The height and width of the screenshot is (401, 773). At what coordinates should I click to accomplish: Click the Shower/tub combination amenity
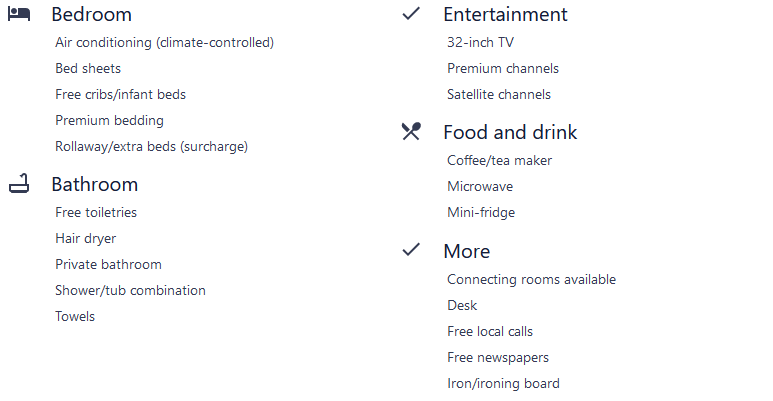[130, 290]
